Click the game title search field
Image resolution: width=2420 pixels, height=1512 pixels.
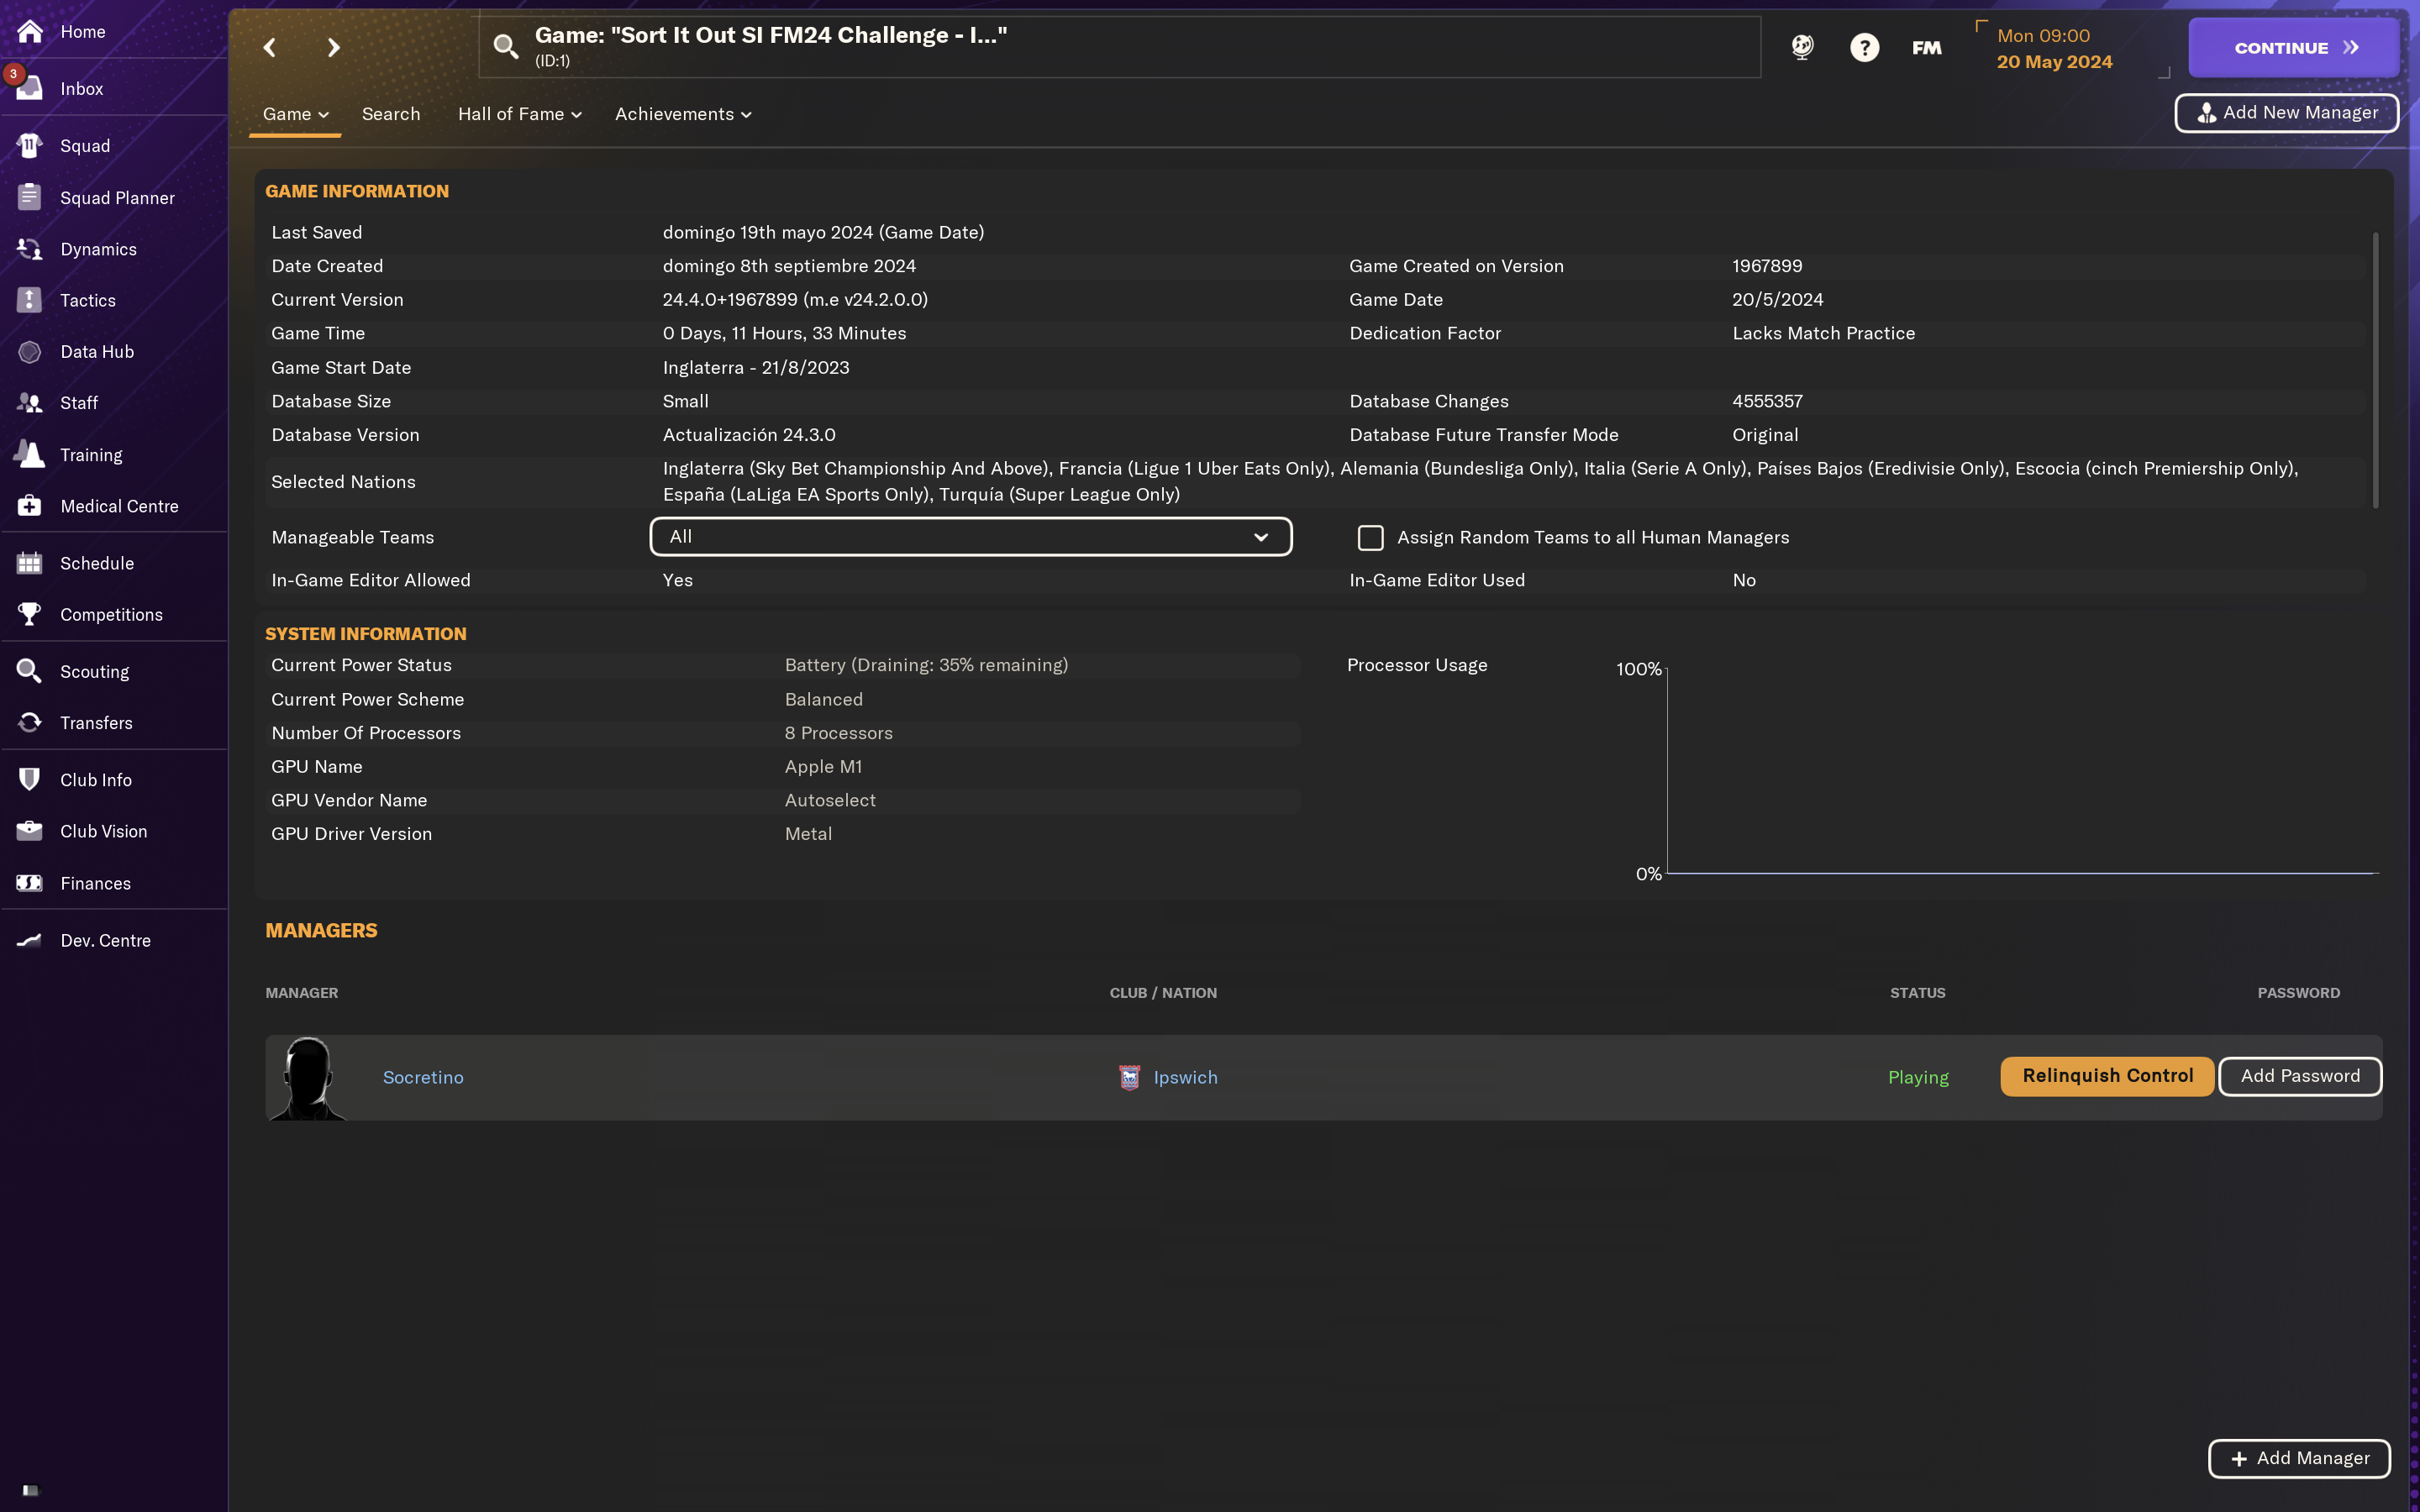[x=1120, y=46]
